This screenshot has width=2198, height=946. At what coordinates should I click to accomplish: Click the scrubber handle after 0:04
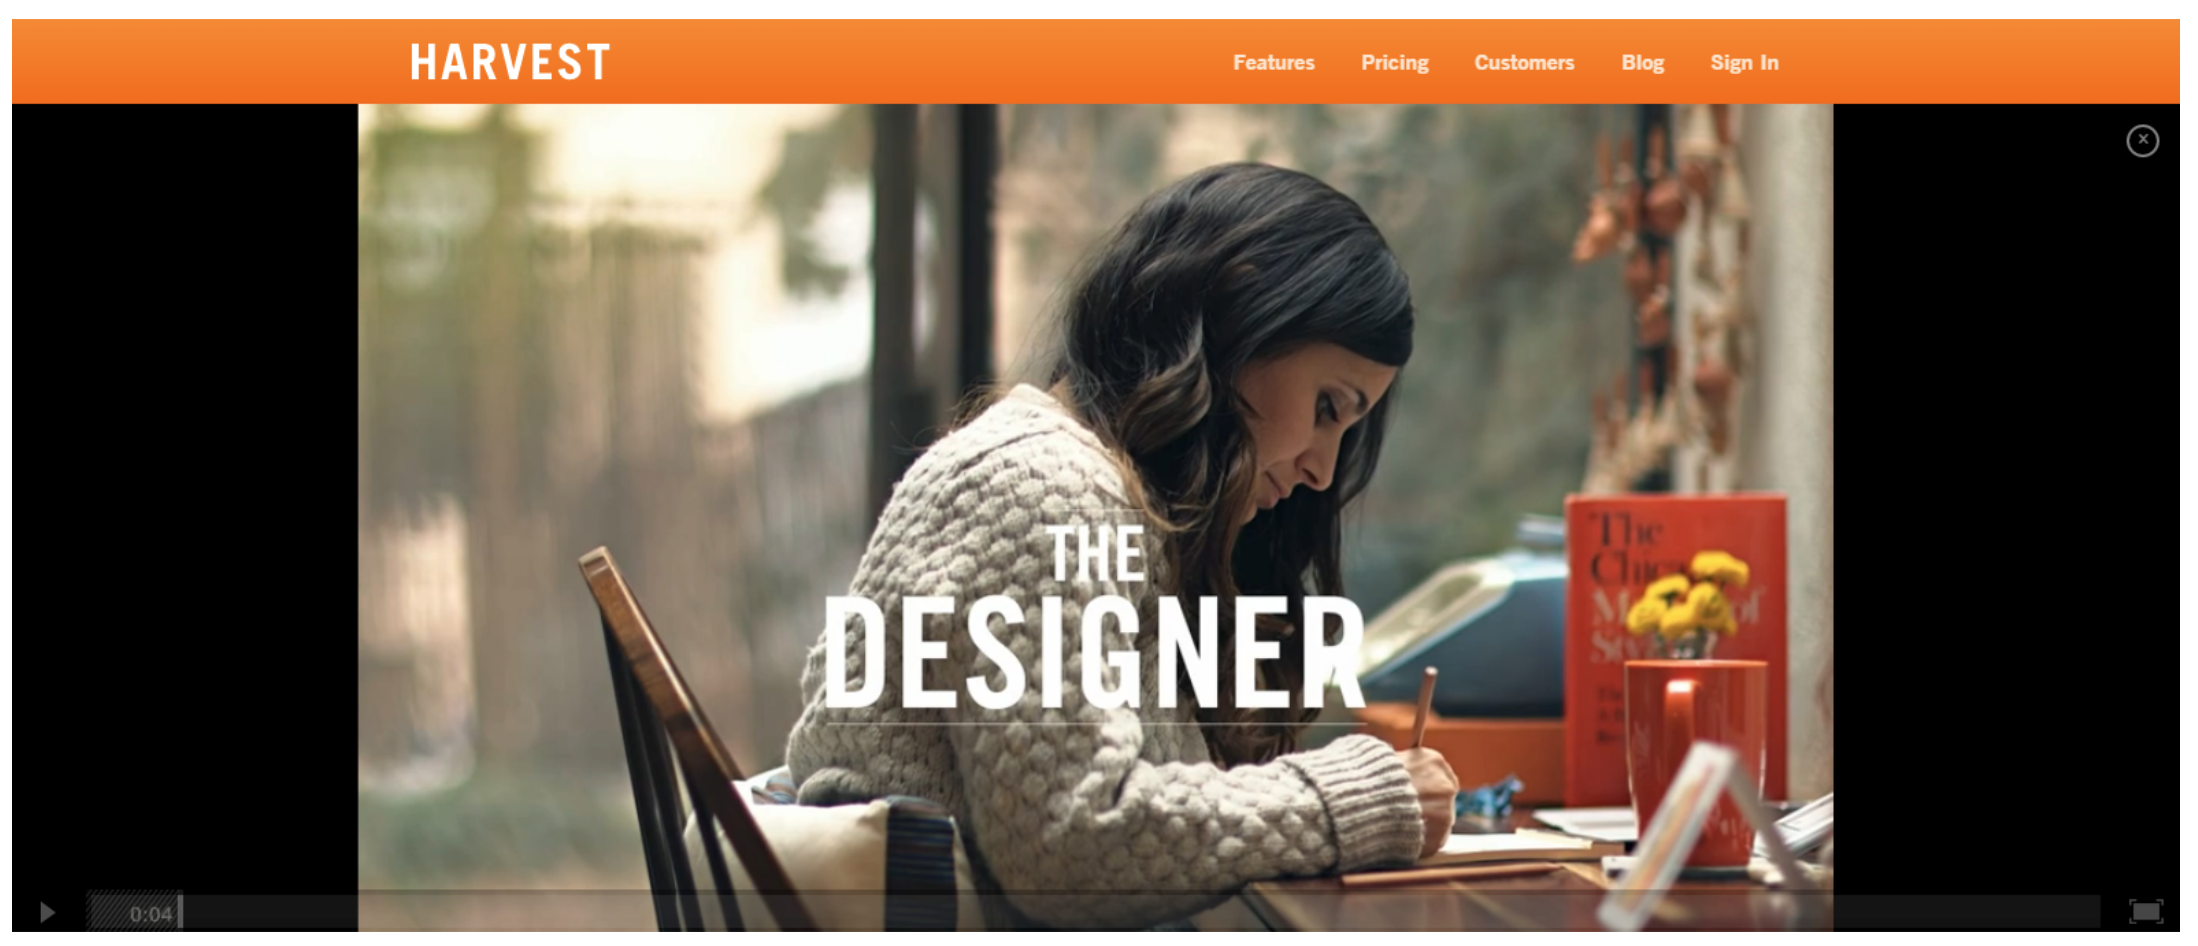point(180,912)
